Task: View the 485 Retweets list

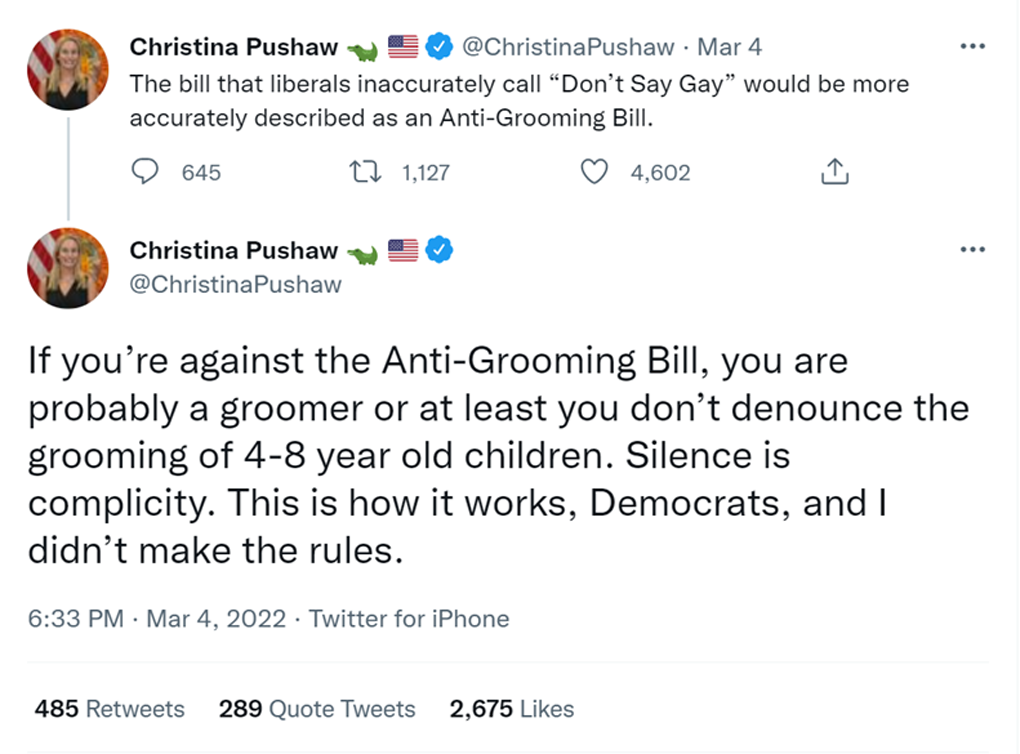Action: pos(110,709)
